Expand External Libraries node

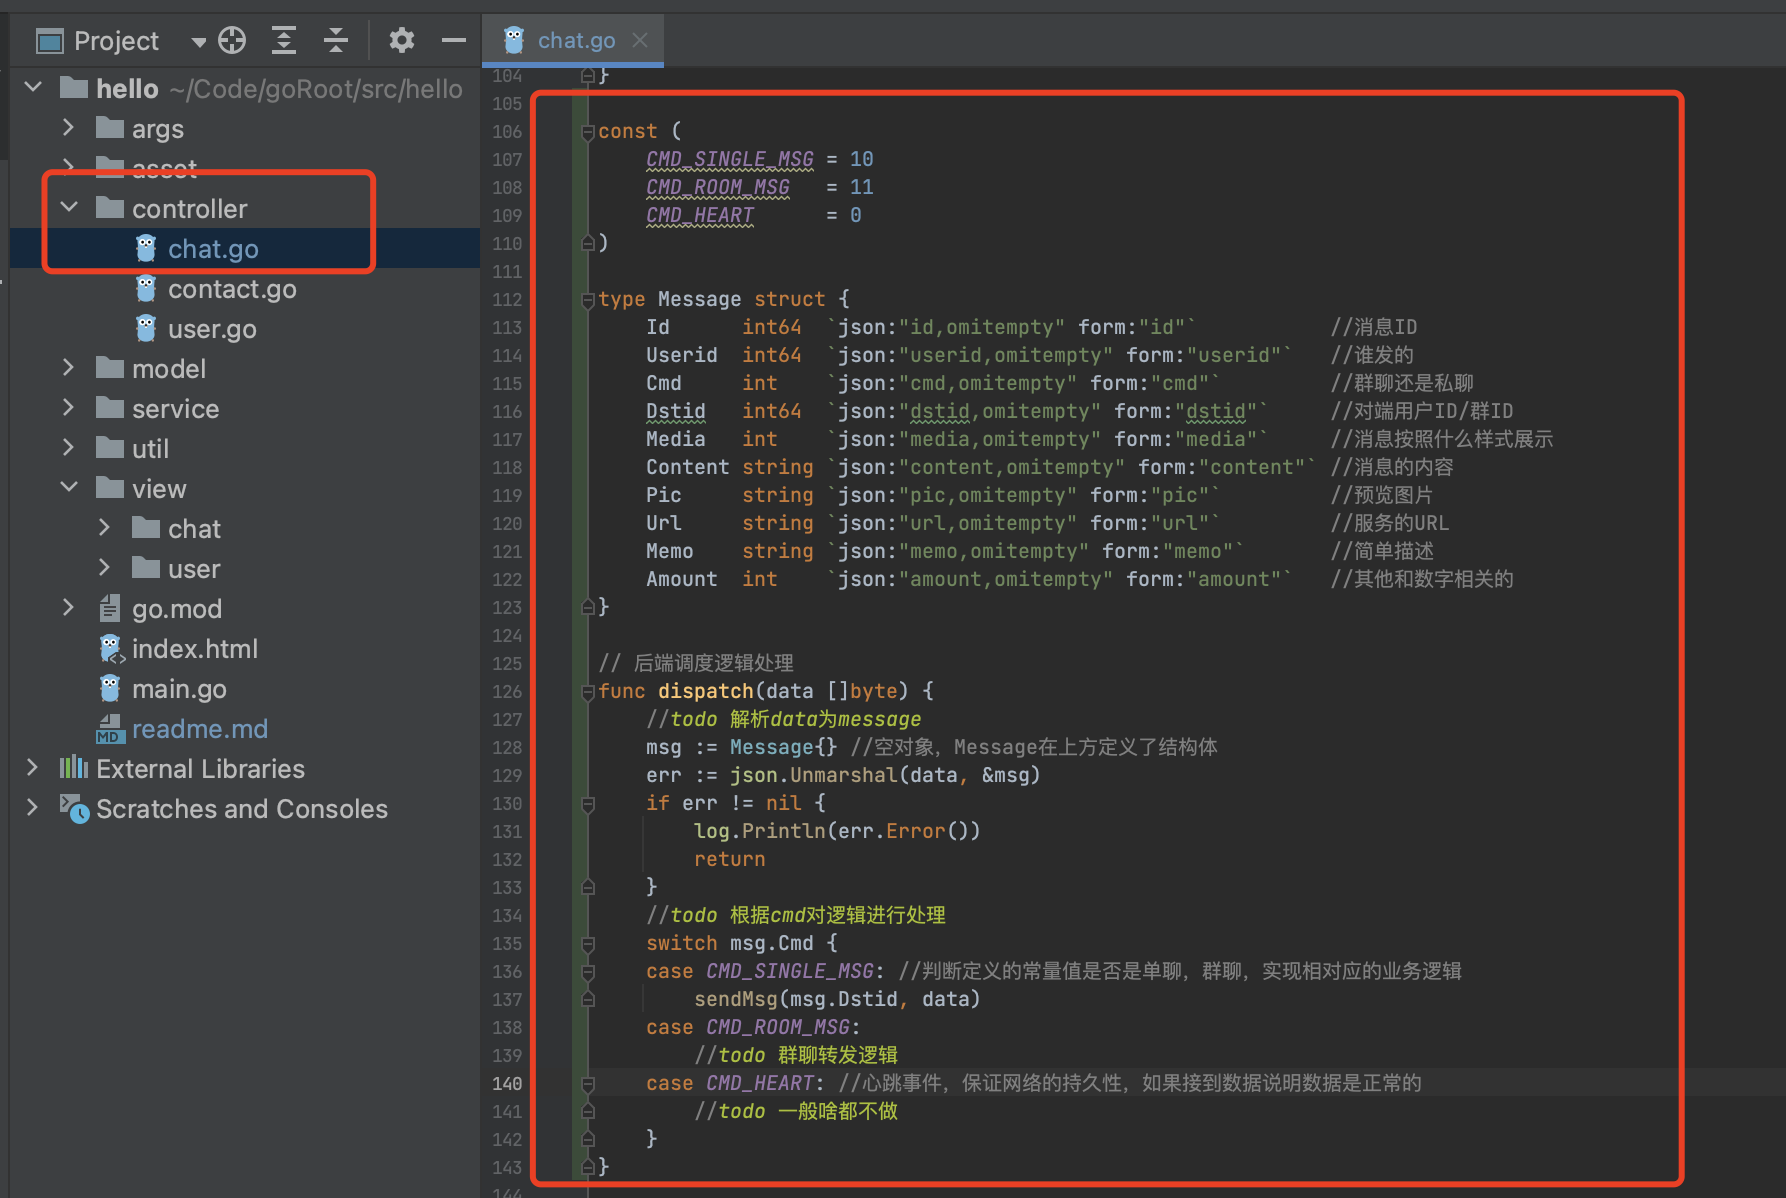[x=32, y=768]
